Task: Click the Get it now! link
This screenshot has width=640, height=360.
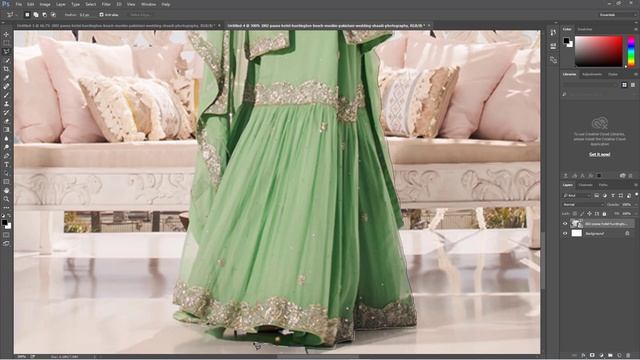Action: click(599, 154)
